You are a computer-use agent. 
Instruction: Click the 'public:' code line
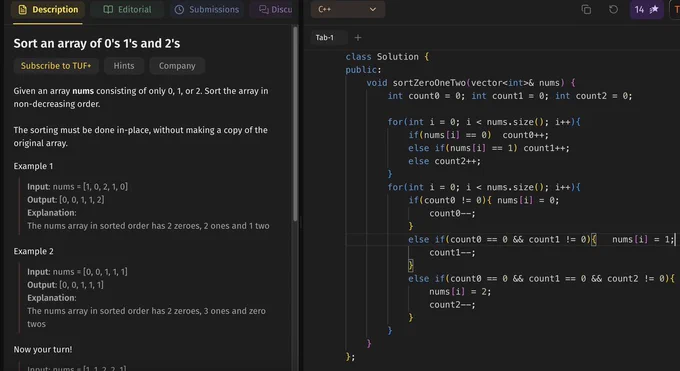point(363,70)
